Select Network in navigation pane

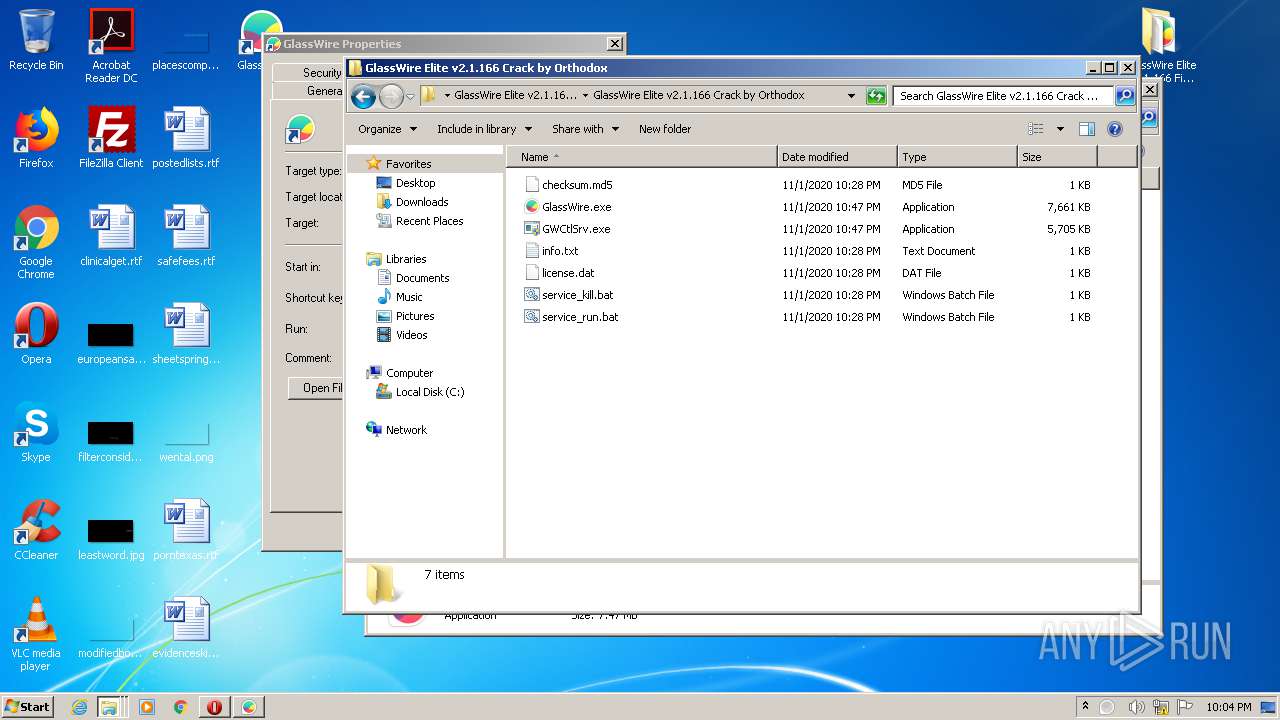(x=406, y=430)
